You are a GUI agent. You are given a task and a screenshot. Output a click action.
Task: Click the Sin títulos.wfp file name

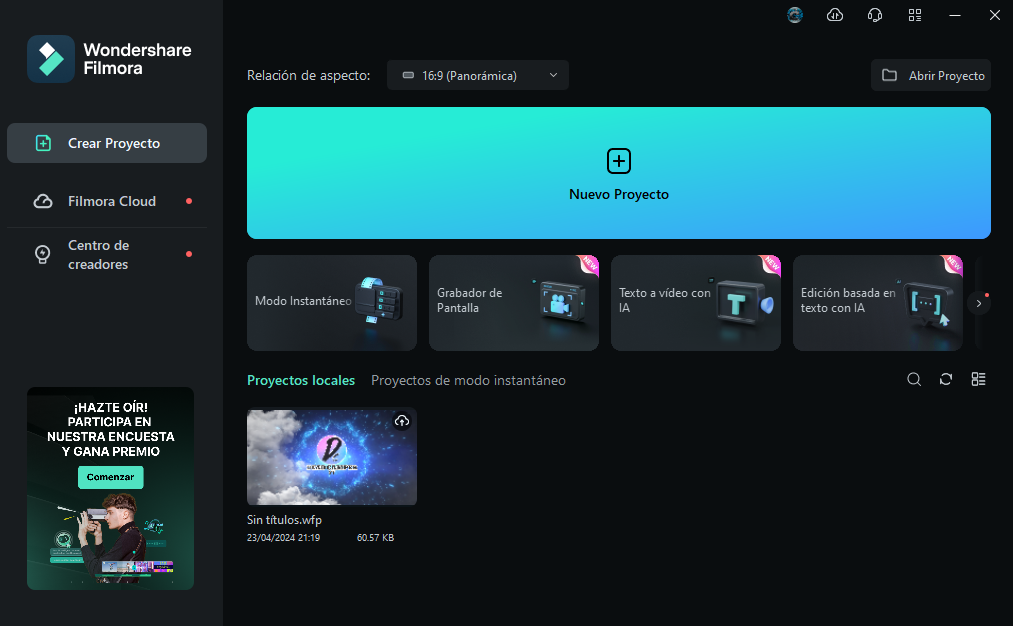coord(284,519)
